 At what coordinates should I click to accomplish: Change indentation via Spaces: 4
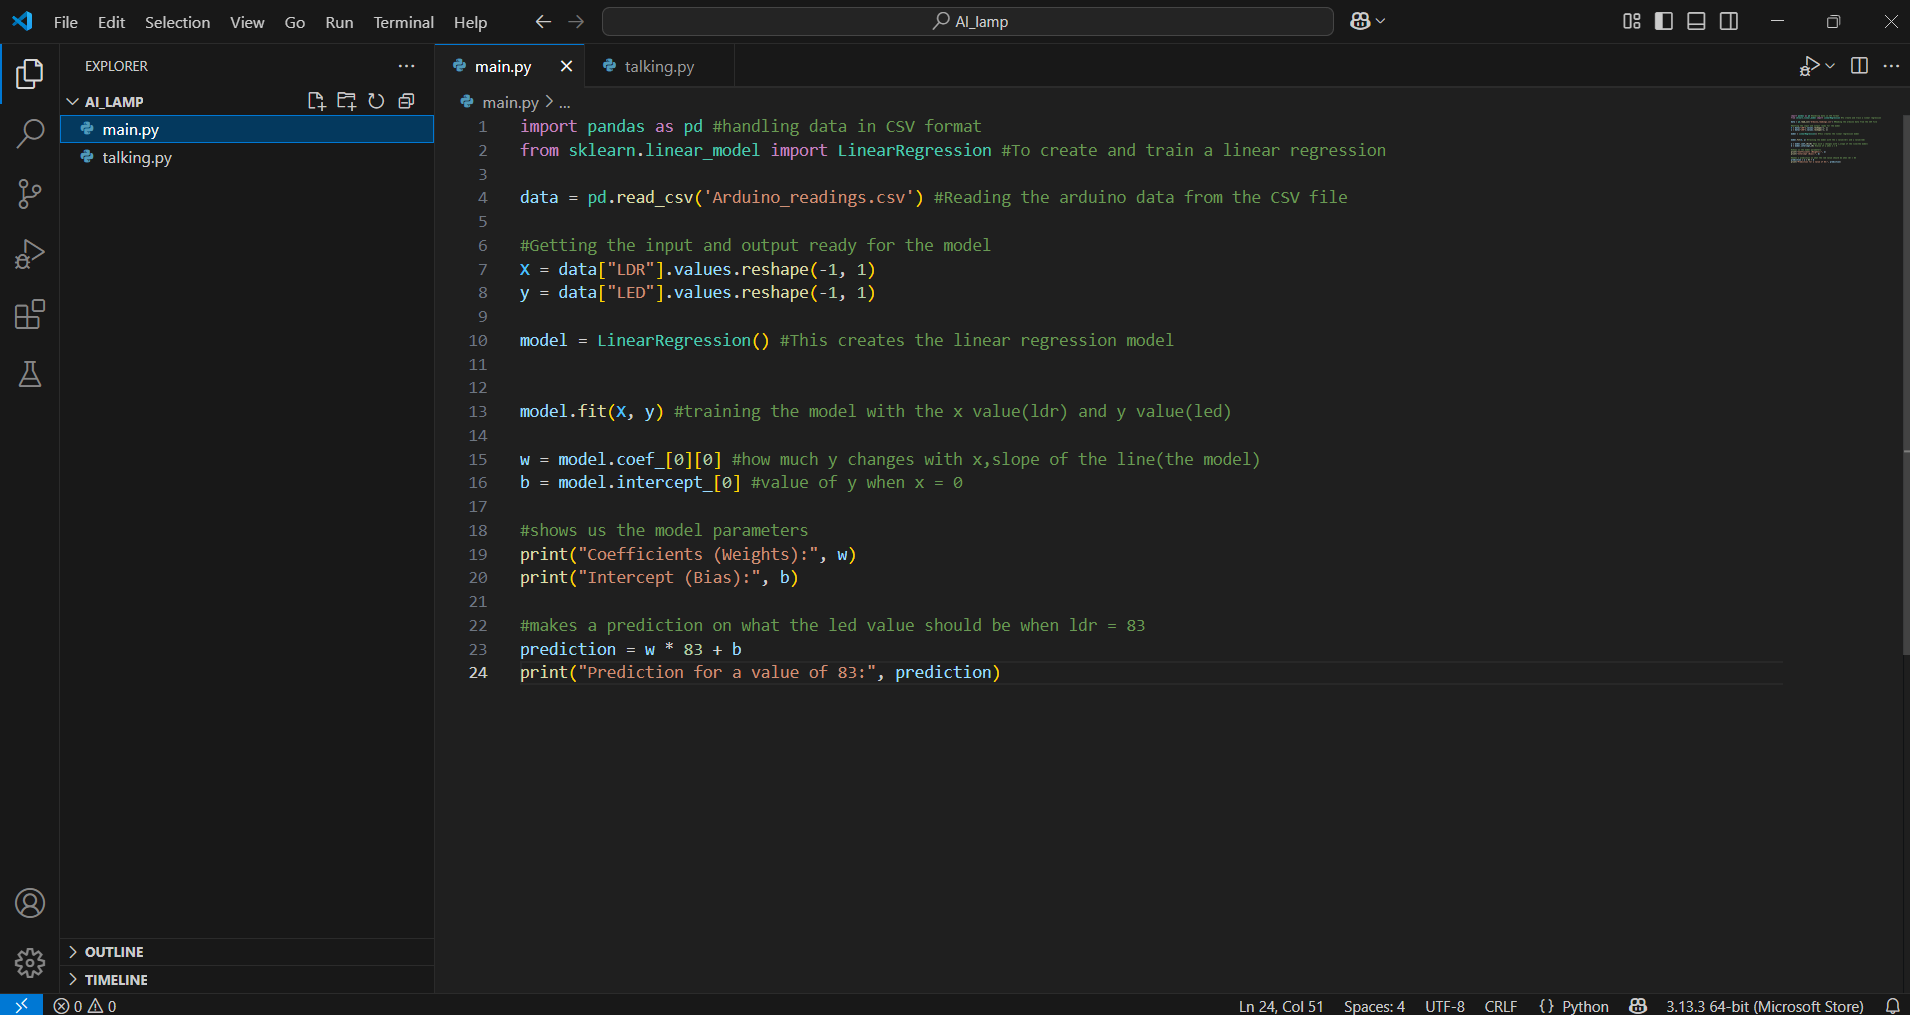click(x=1374, y=1006)
